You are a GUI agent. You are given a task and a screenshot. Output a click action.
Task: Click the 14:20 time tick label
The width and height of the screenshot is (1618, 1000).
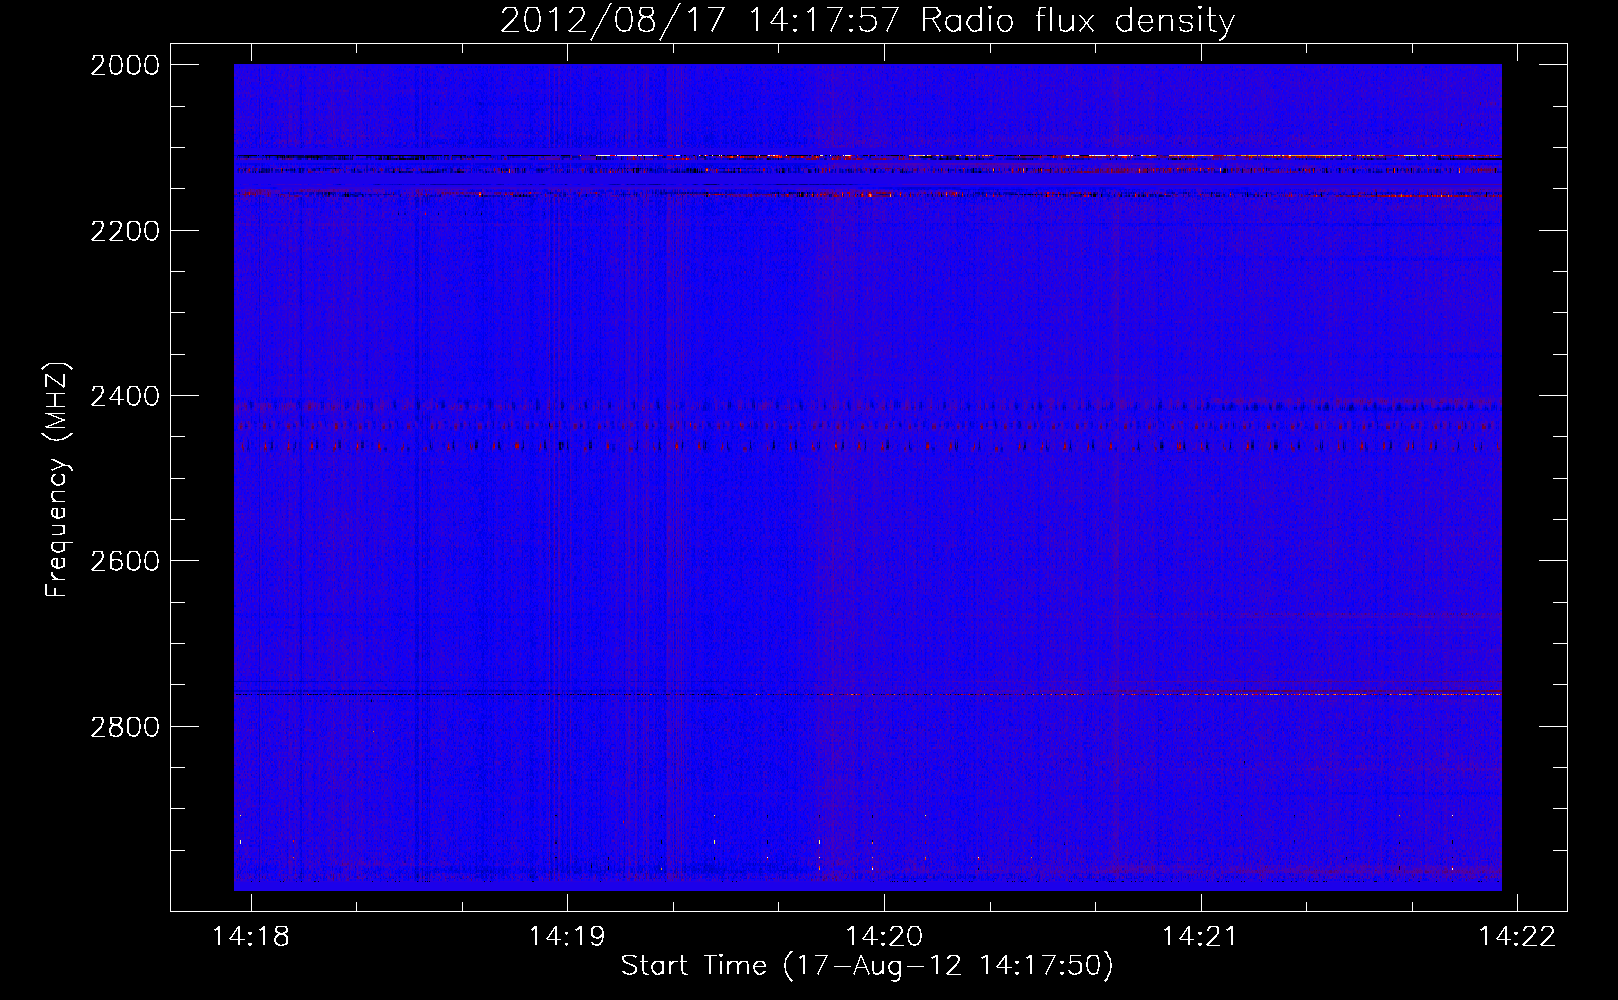tap(884, 936)
